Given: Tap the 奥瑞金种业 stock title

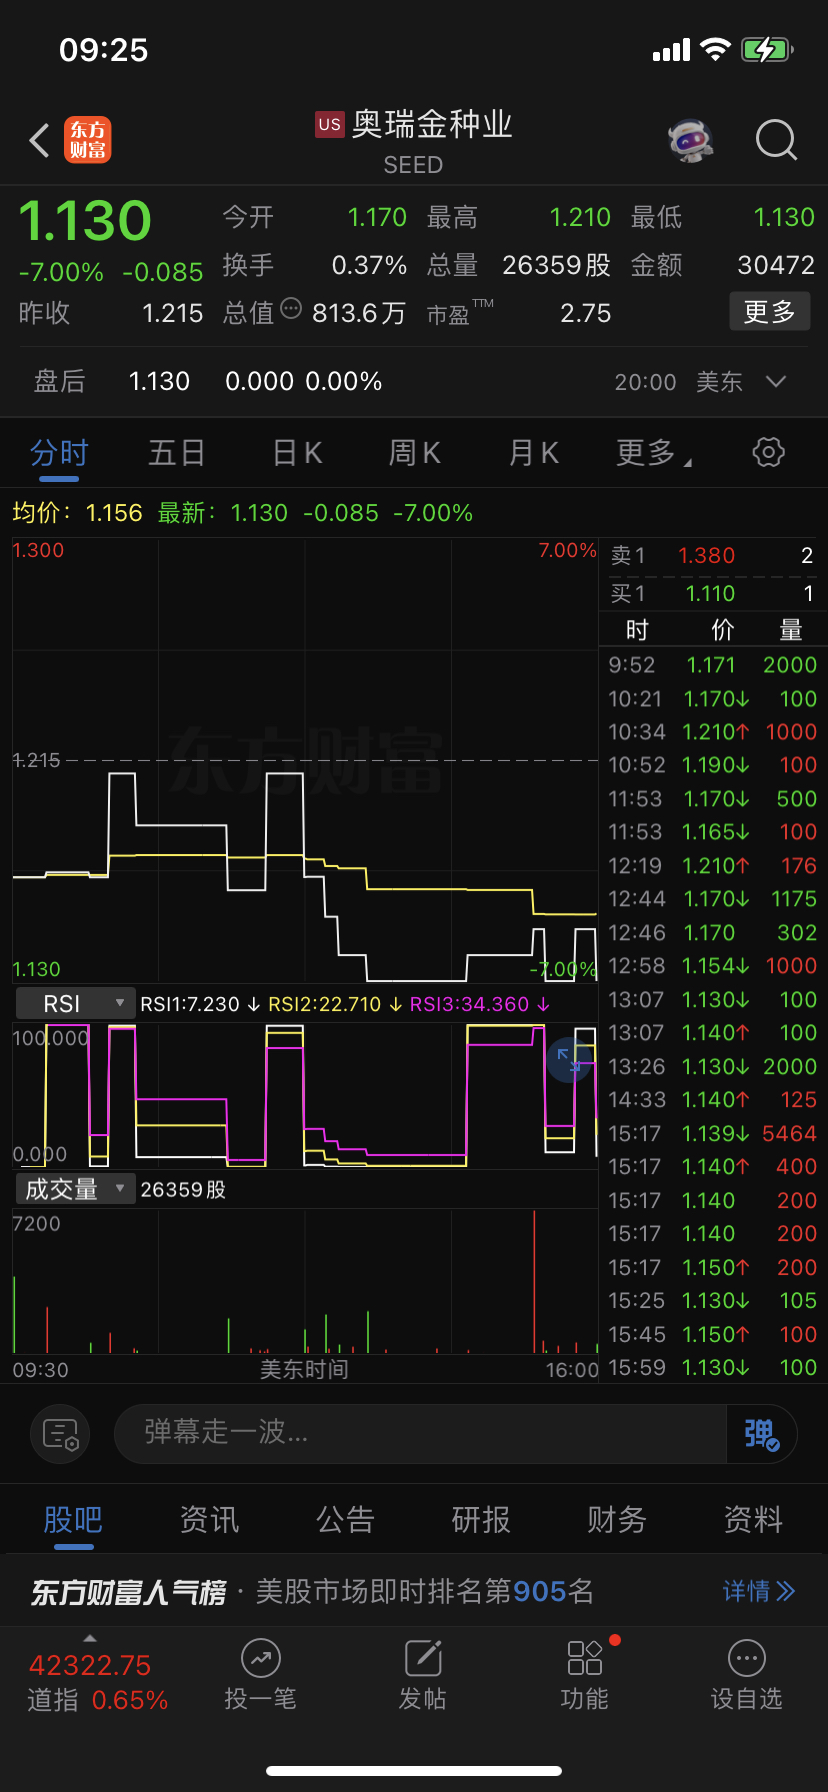Looking at the screenshot, I should (x=432, y=124).
